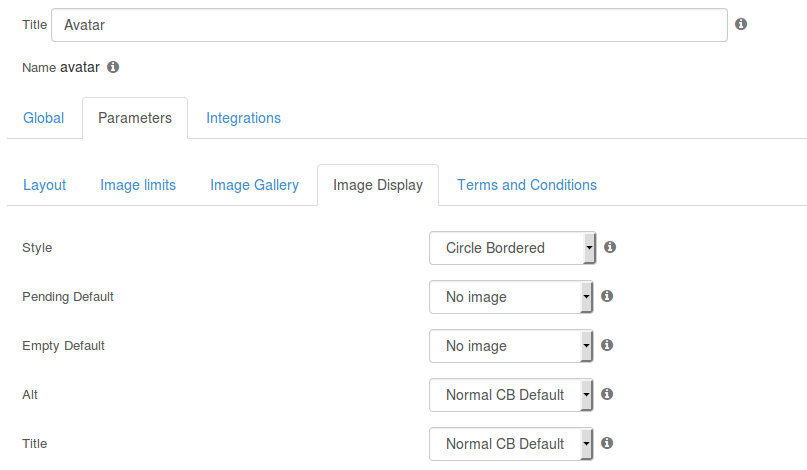Show info tooltip for Pending Default
The image size is (807, 470).
click(x=607, y=296)
